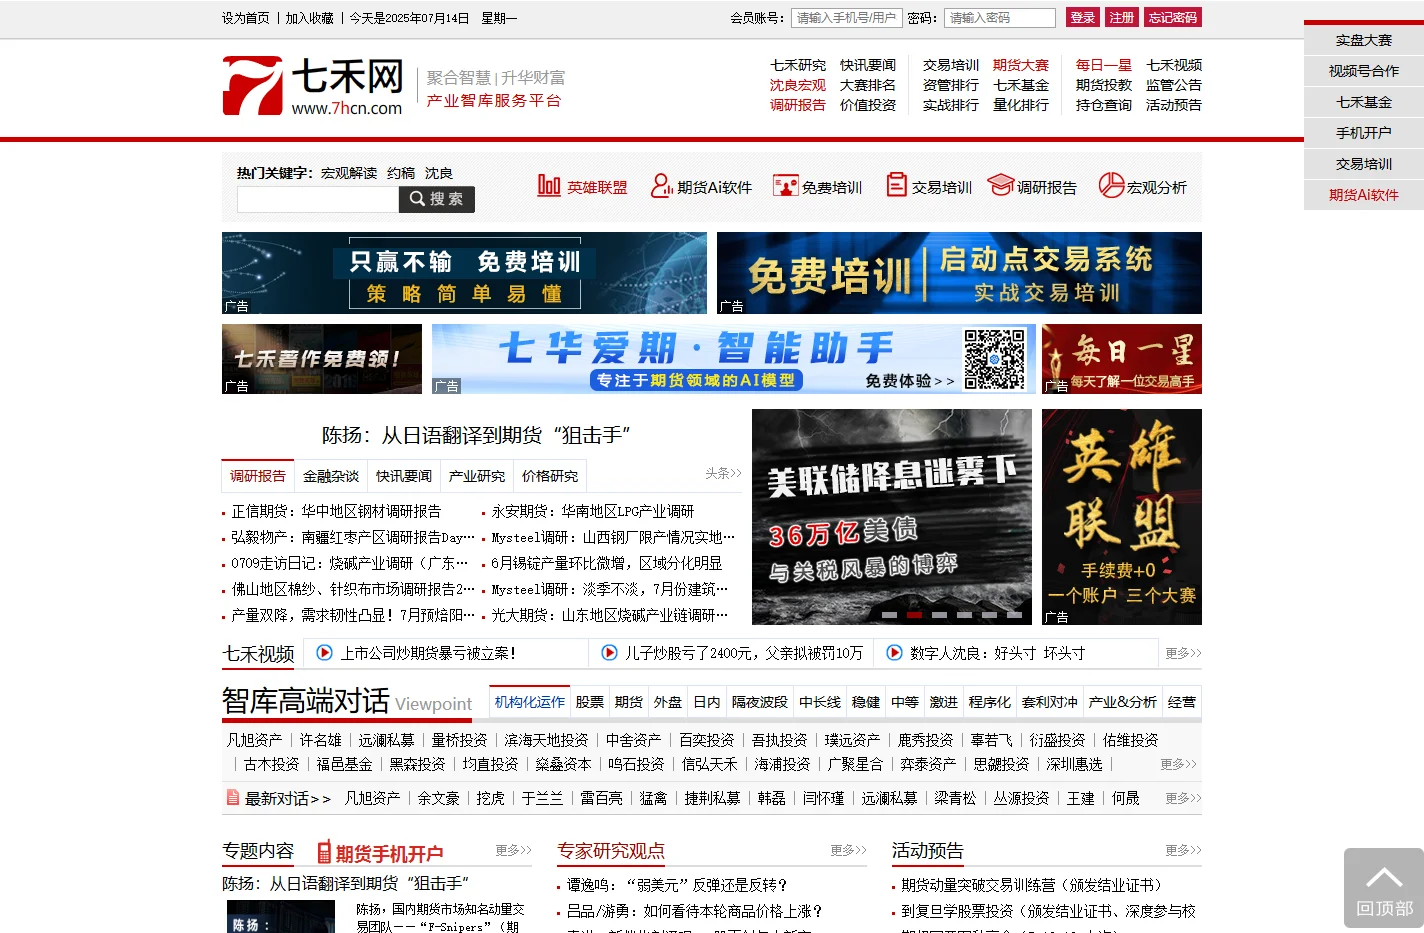Click the 美联储降息迷雾下 slide image
Viewport: 1424px width, 933px height.
coord(892,517)
